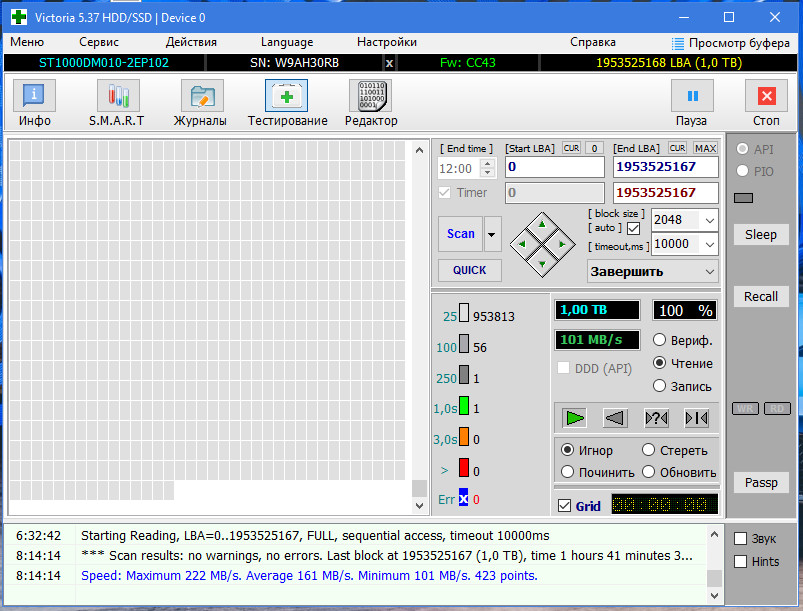Viewport: 803px width, 611px height.
Task: Click the red Стоп icon
Action: 766,96
